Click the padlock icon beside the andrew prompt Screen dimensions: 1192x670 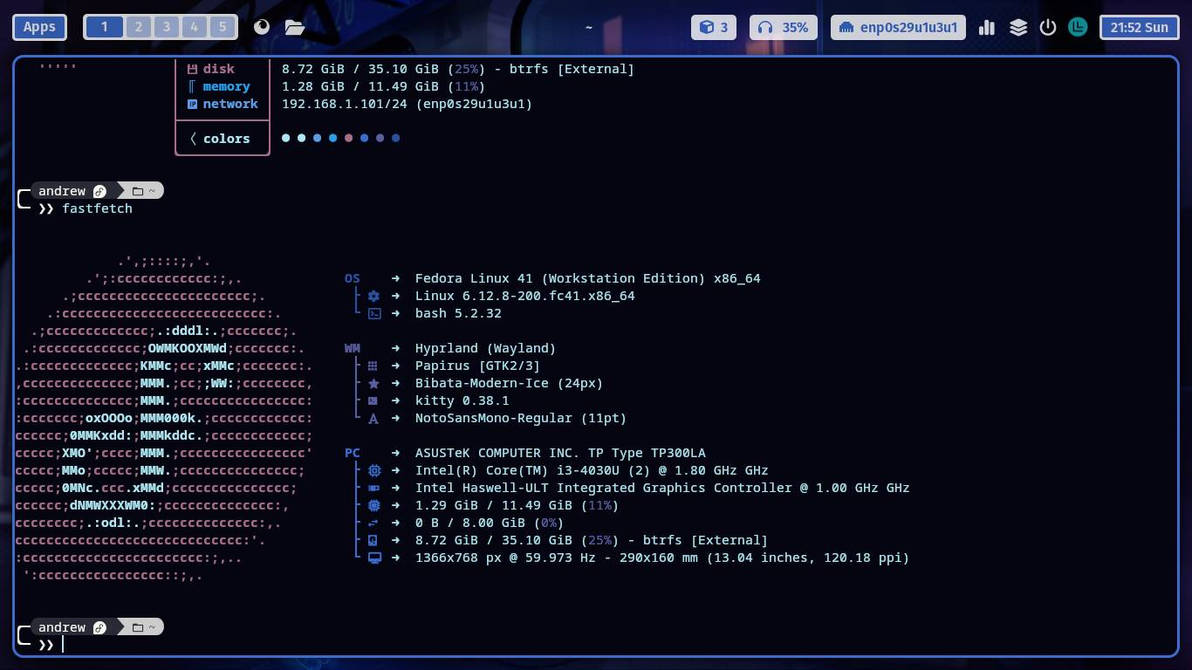pyautogui.click(x=99, y=190)
